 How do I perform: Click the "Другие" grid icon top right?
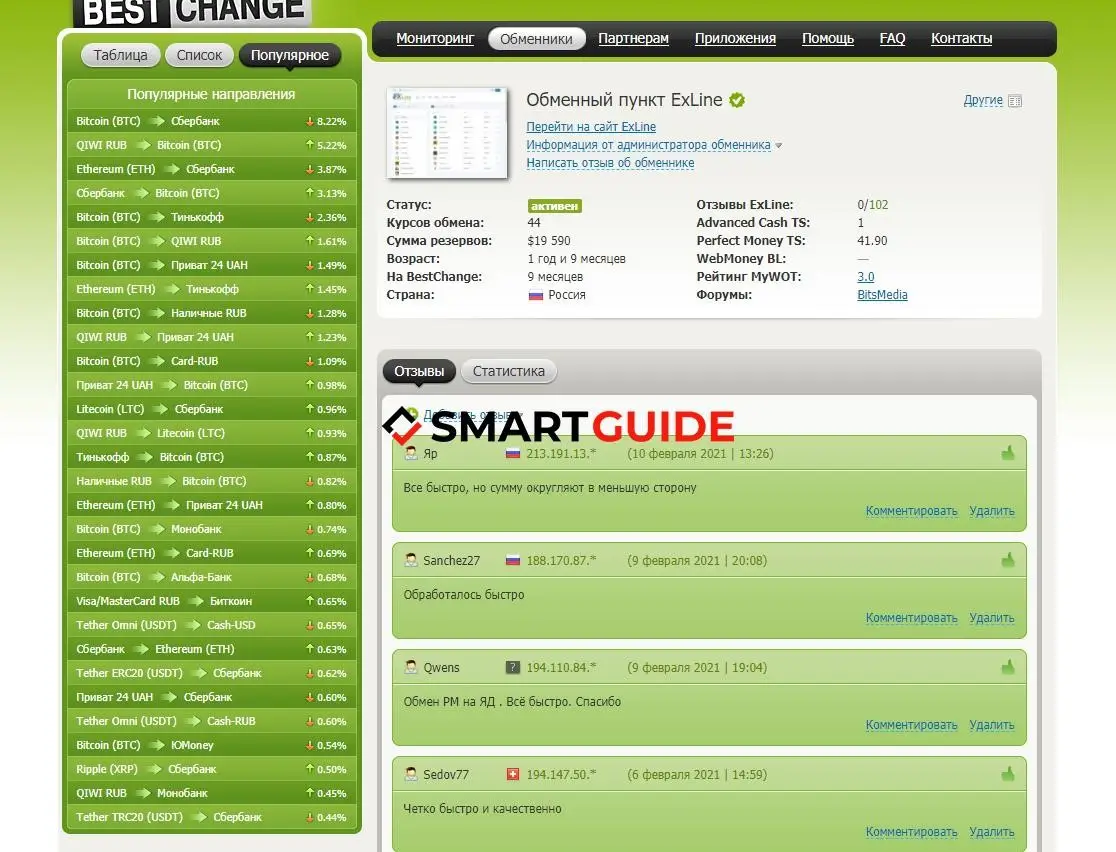pos(1013,100)
